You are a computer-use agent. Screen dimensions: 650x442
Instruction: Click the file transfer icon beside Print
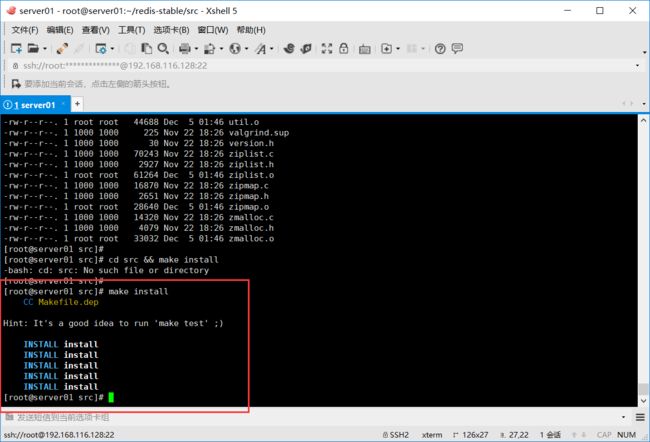pyautogui.click(x=210, y=49)
